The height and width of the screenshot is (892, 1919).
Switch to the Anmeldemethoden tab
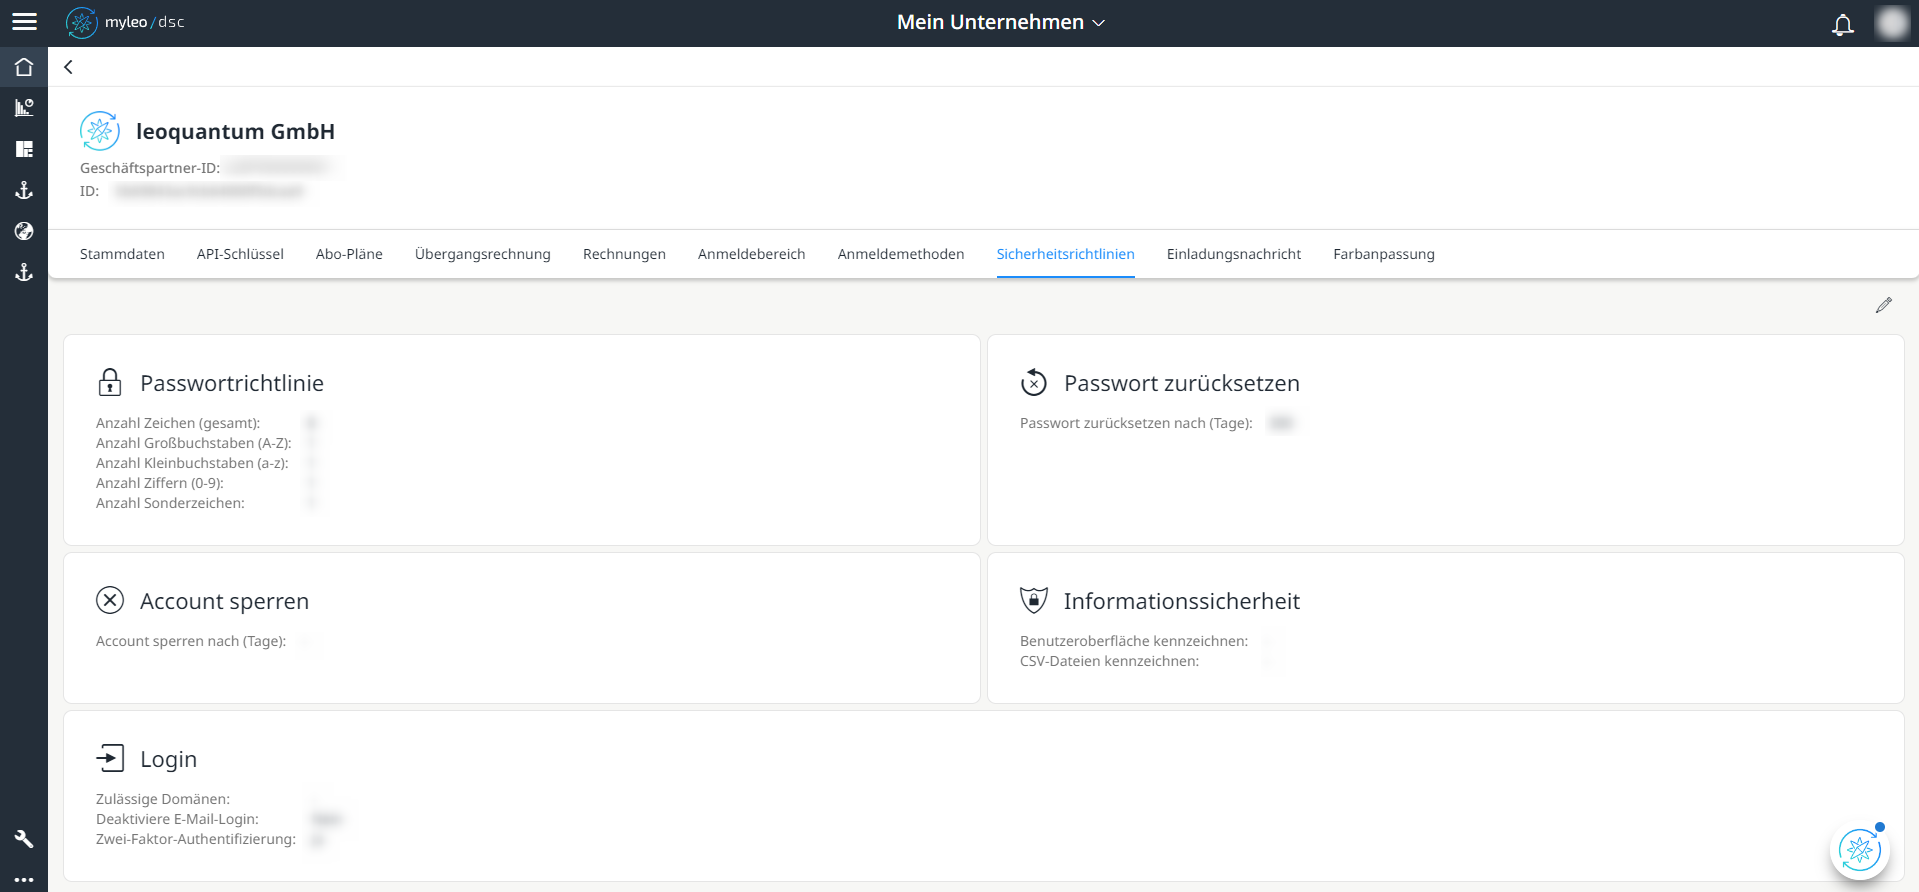click(901, 254)
